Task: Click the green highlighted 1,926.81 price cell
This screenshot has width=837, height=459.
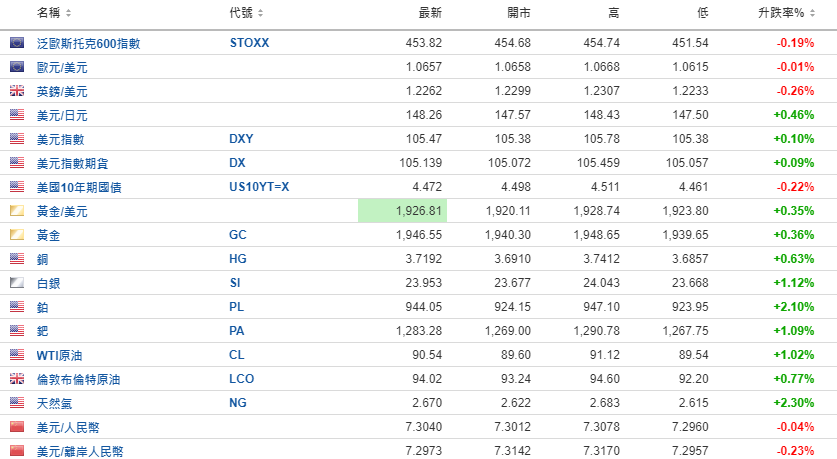Action: [x=402, y=211]
